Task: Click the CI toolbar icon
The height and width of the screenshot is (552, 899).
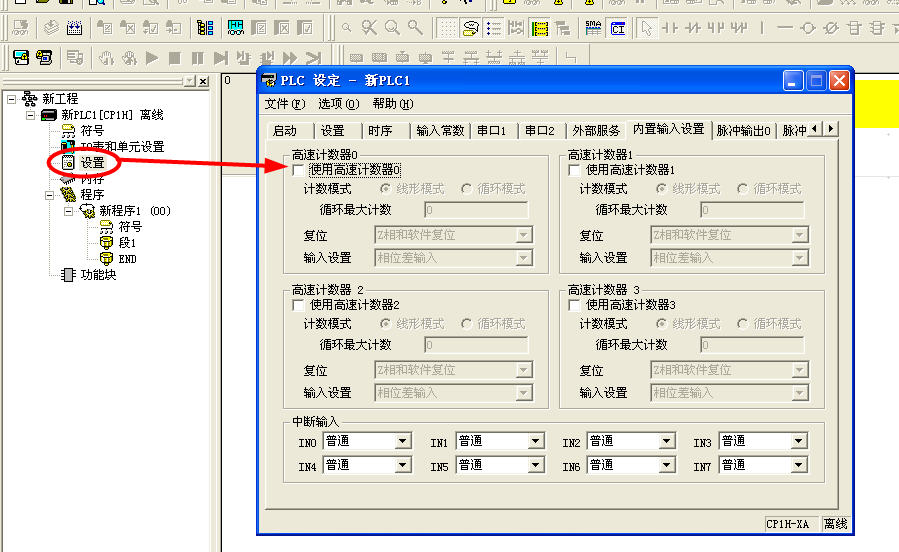Action: (x=617, y=28)
